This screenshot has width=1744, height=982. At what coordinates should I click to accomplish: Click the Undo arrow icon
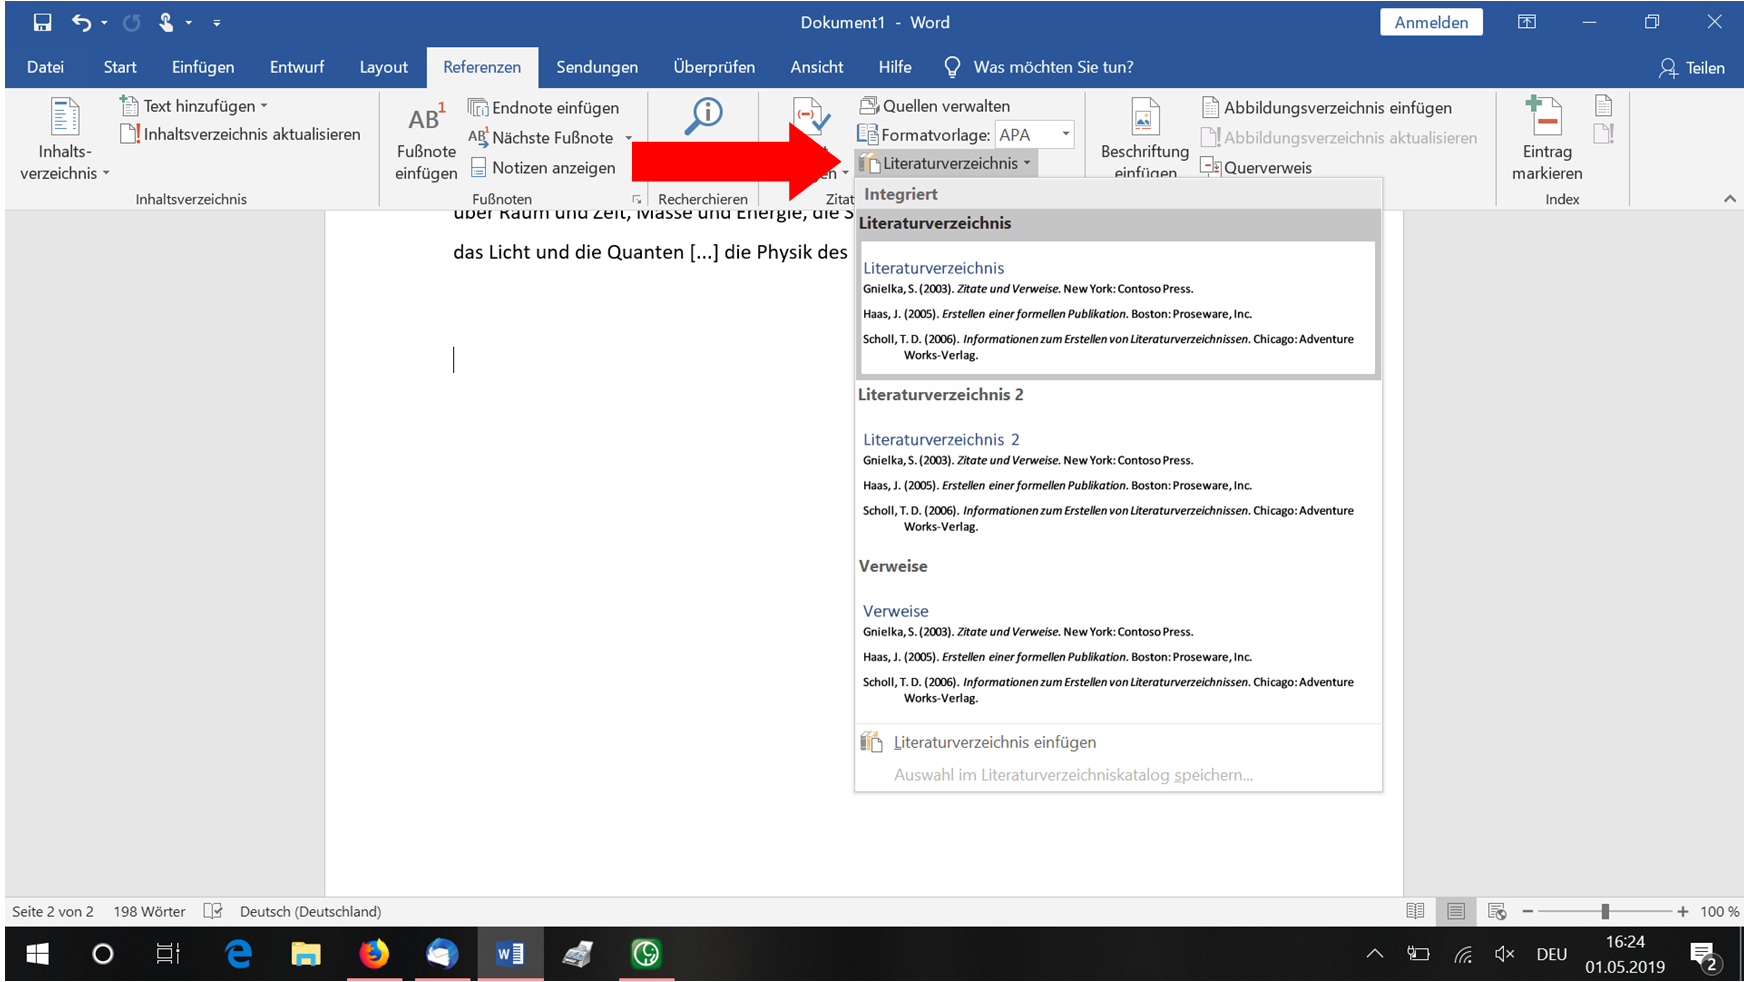tap(81, 22)
